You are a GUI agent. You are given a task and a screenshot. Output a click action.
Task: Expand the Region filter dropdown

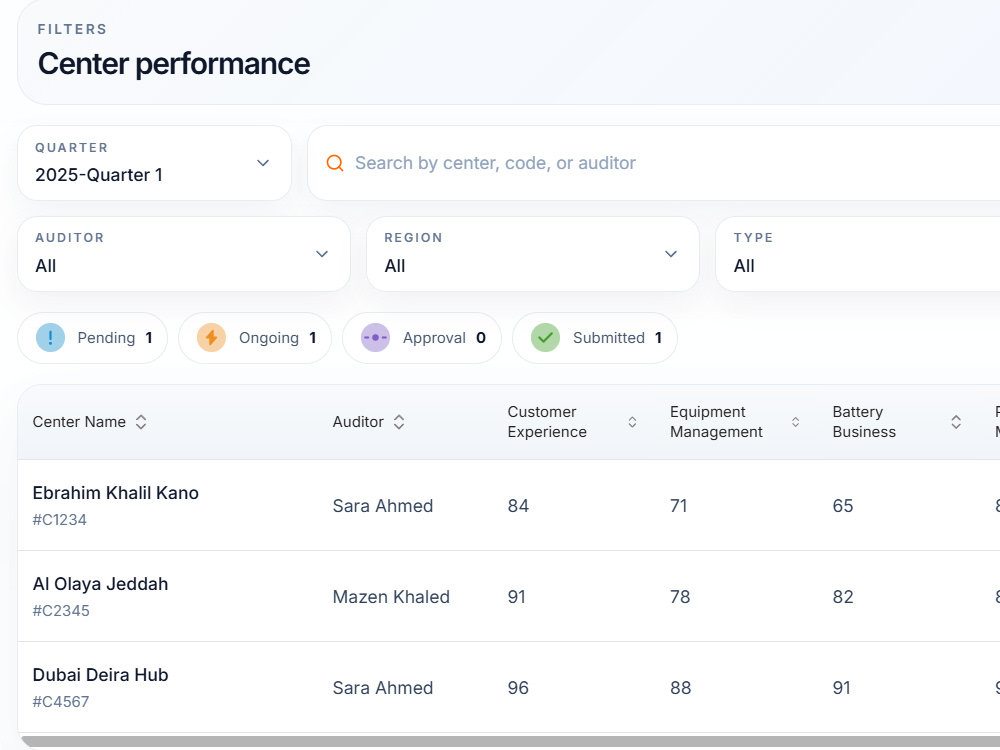coord(533,254)
